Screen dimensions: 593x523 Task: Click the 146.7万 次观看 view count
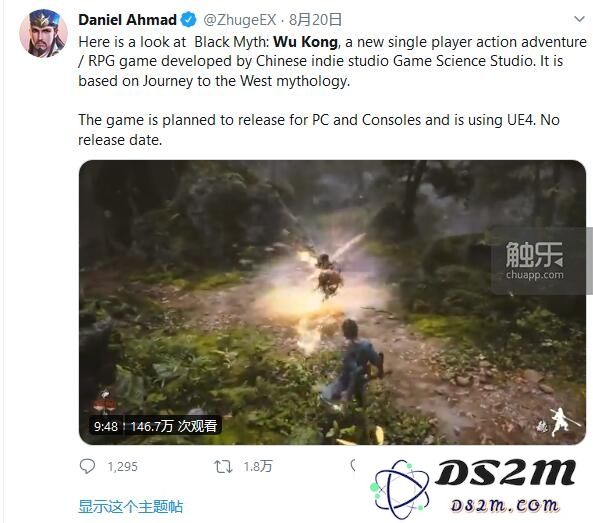click(174, 426)
